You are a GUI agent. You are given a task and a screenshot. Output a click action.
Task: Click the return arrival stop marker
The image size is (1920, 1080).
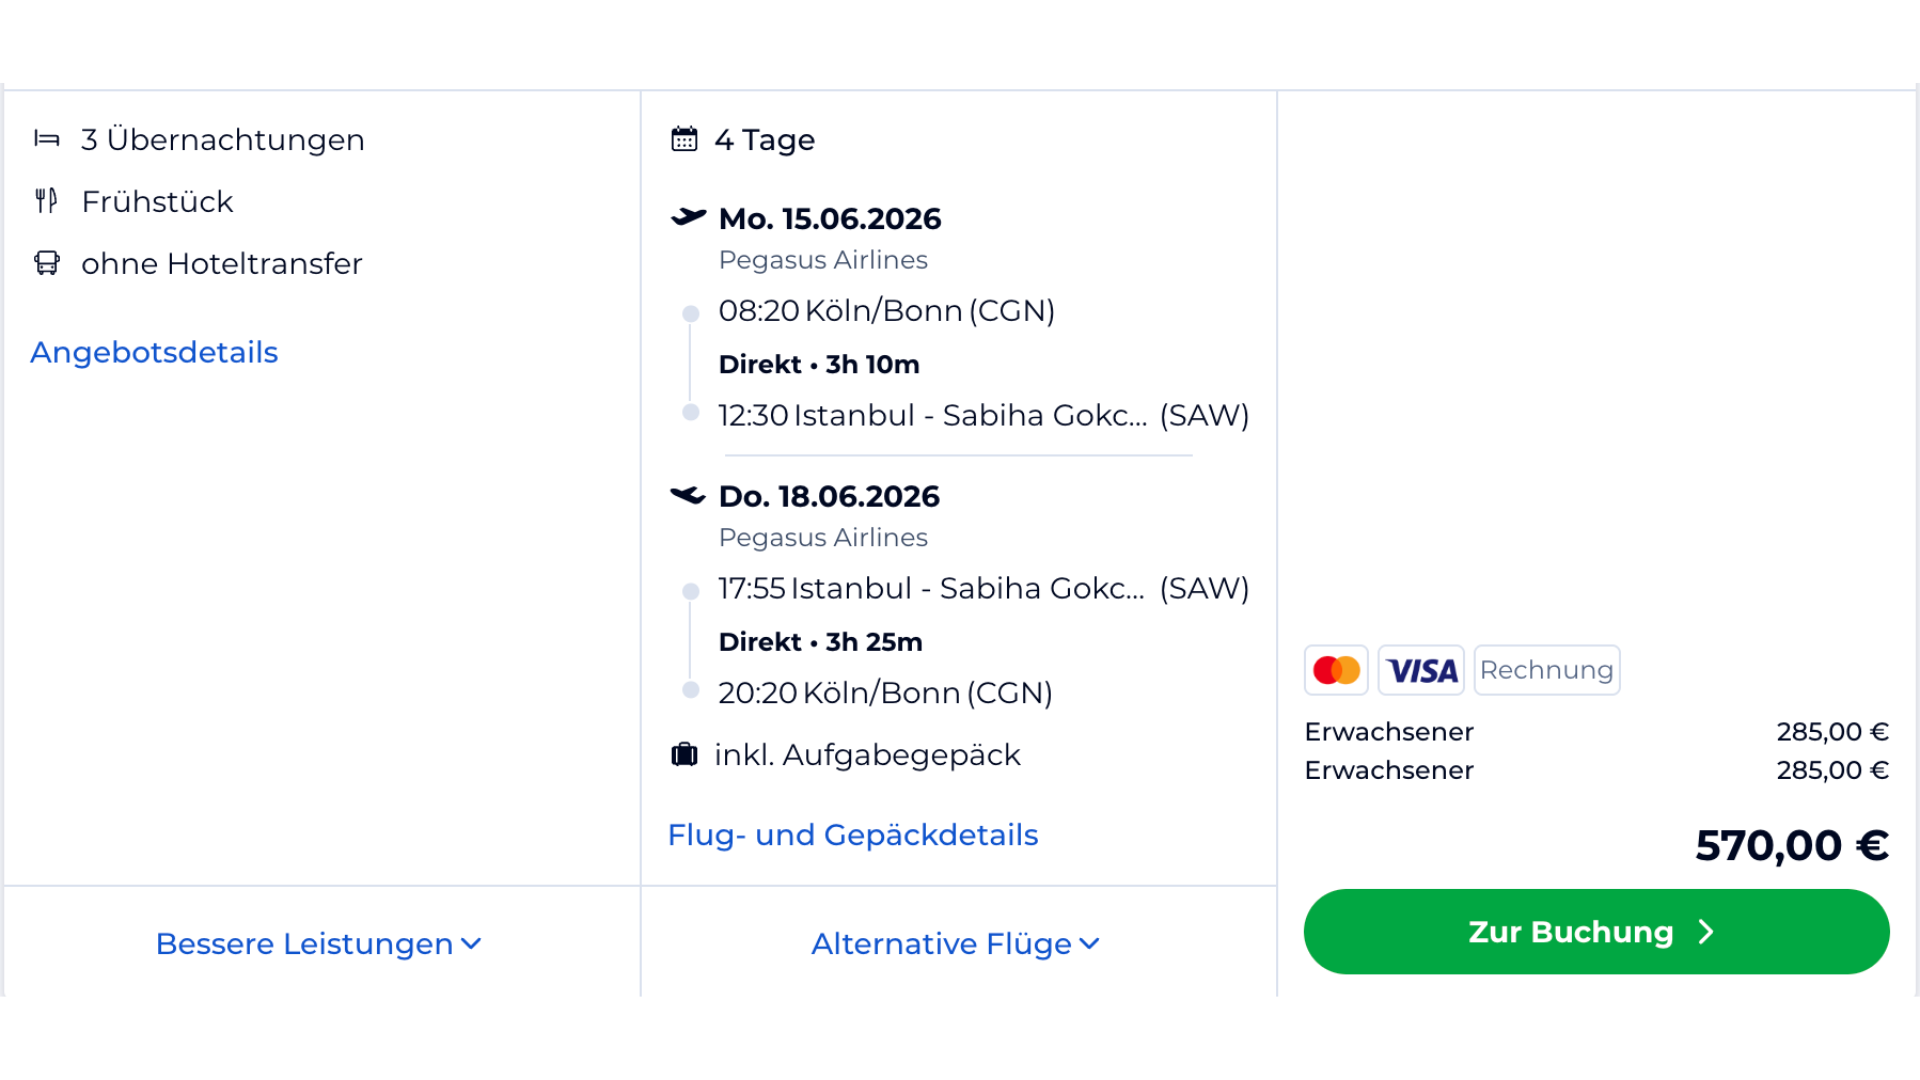tap(691, 689)
